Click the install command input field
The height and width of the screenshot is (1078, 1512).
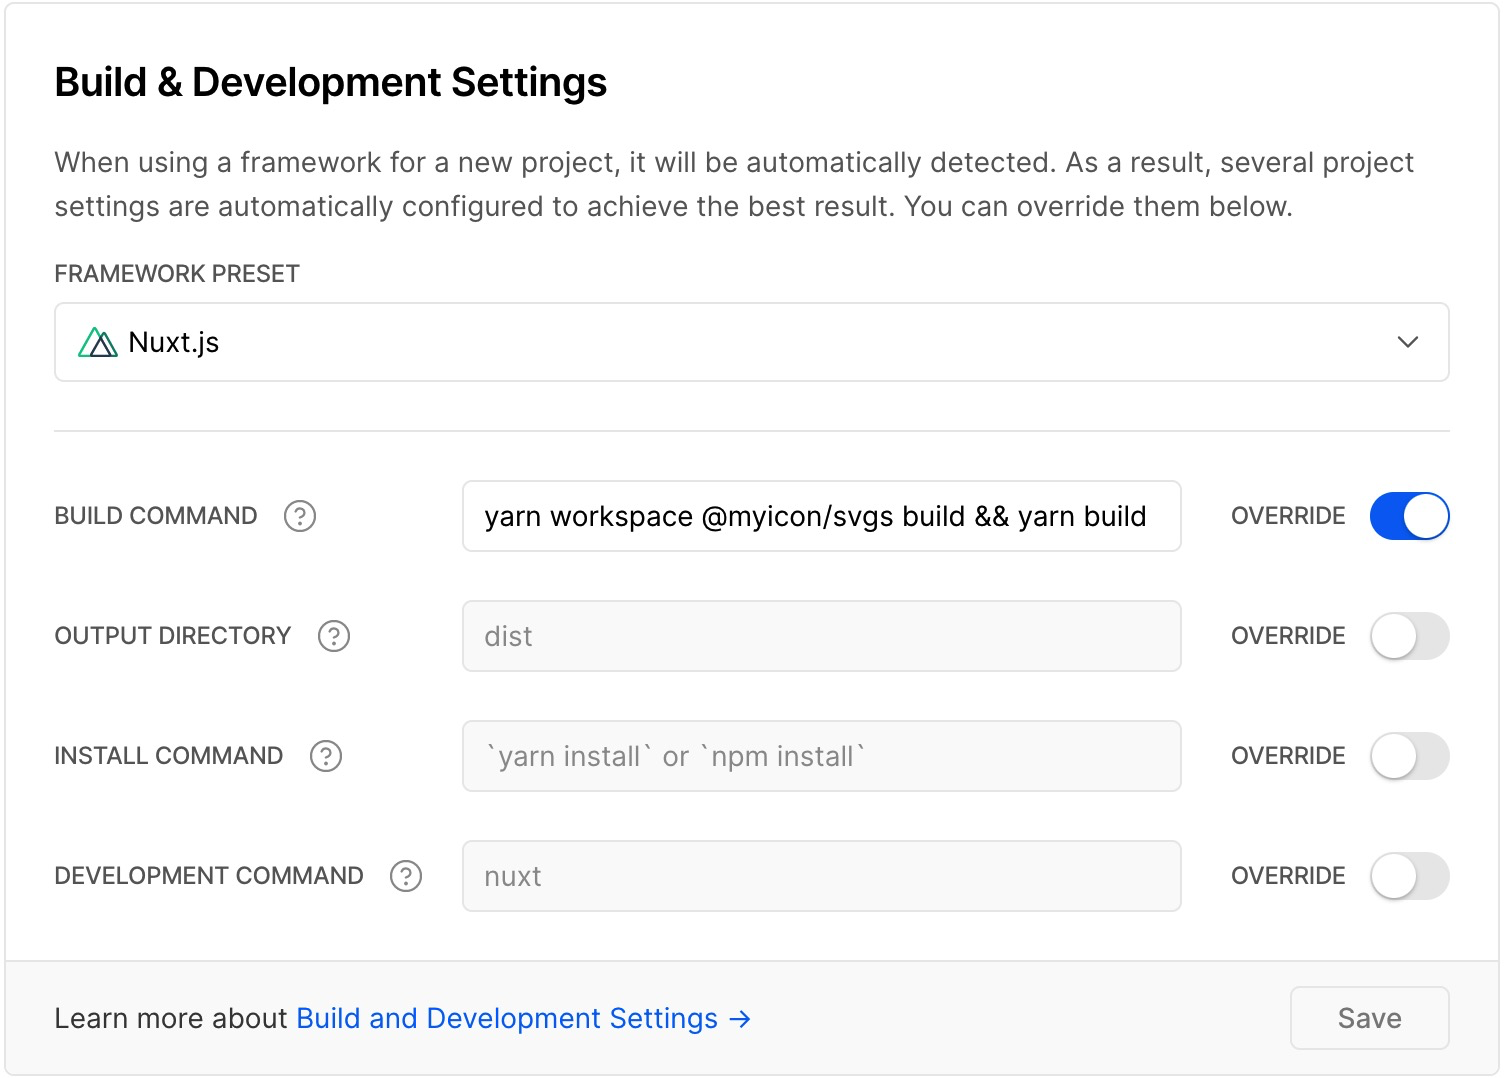point(820,756)
